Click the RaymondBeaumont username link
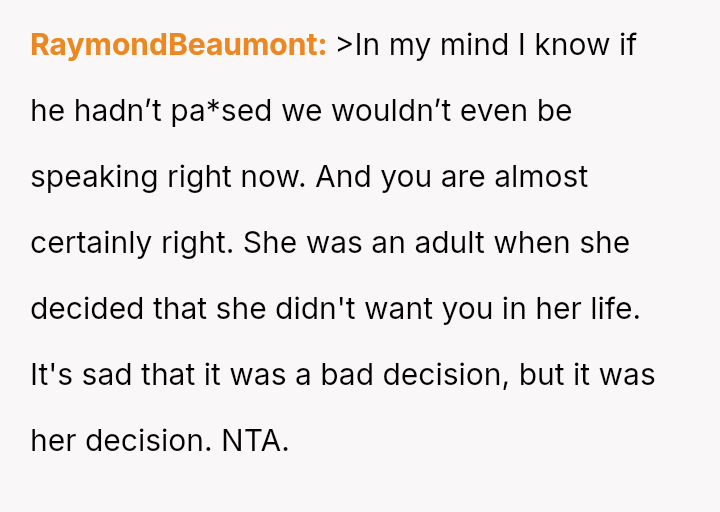This screenshot has height=512, width=720. (x=178, y=45)
